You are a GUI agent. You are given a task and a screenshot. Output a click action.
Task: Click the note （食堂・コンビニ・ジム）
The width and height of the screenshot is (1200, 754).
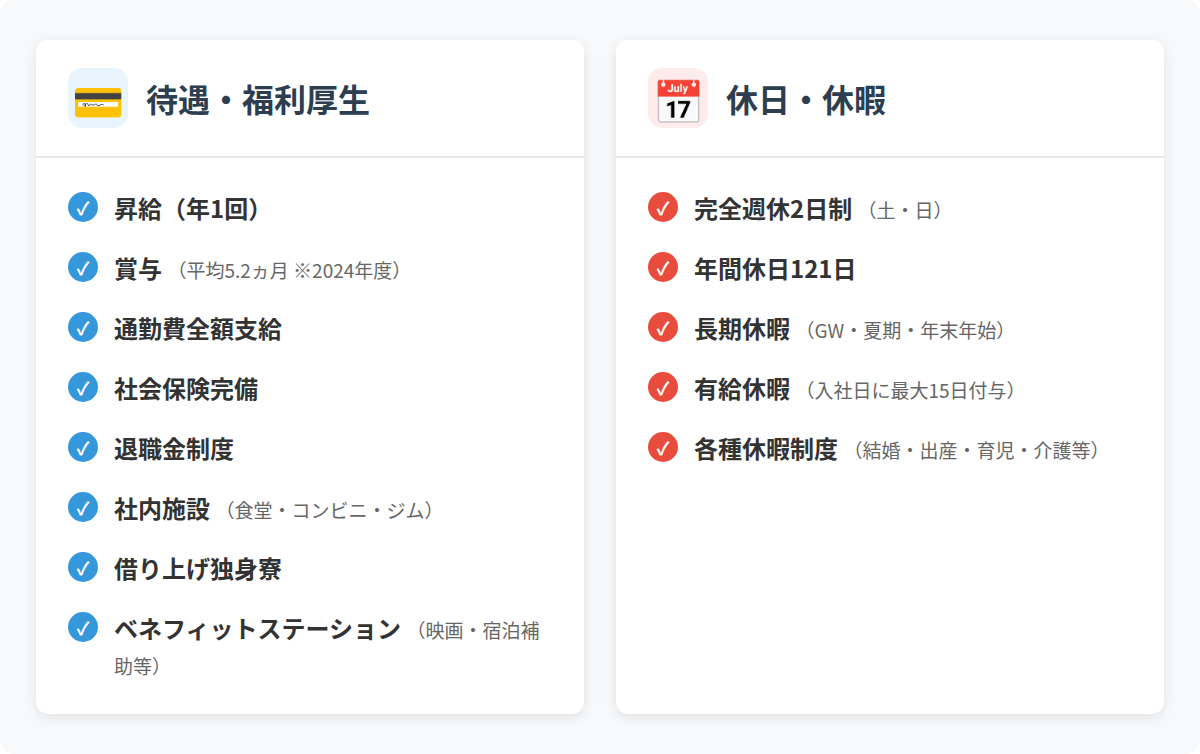[328, 511]
